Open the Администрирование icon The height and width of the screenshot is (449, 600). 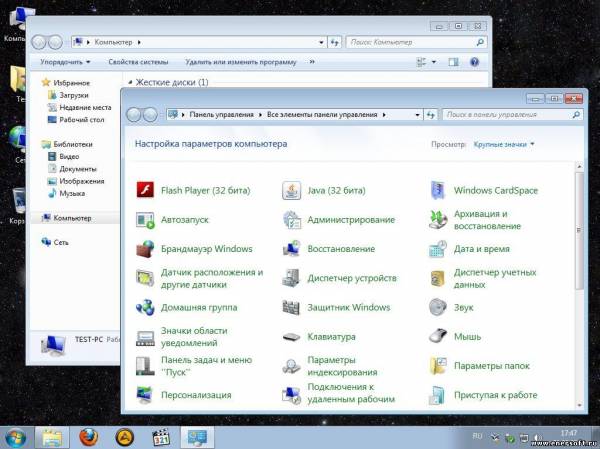[x=292, y=220]
